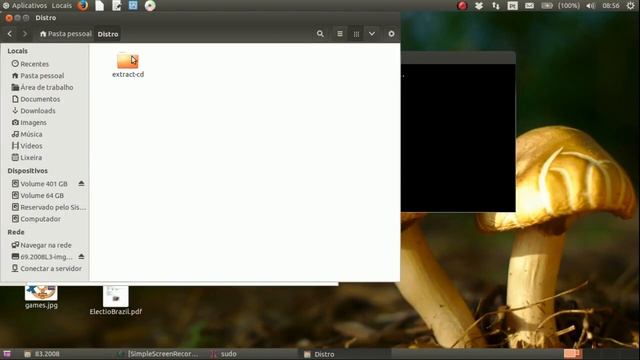Image resolution: width=640 pixels, height=360 pixels.
Task: Switch to sudo taskbar window
Action: 224,354
